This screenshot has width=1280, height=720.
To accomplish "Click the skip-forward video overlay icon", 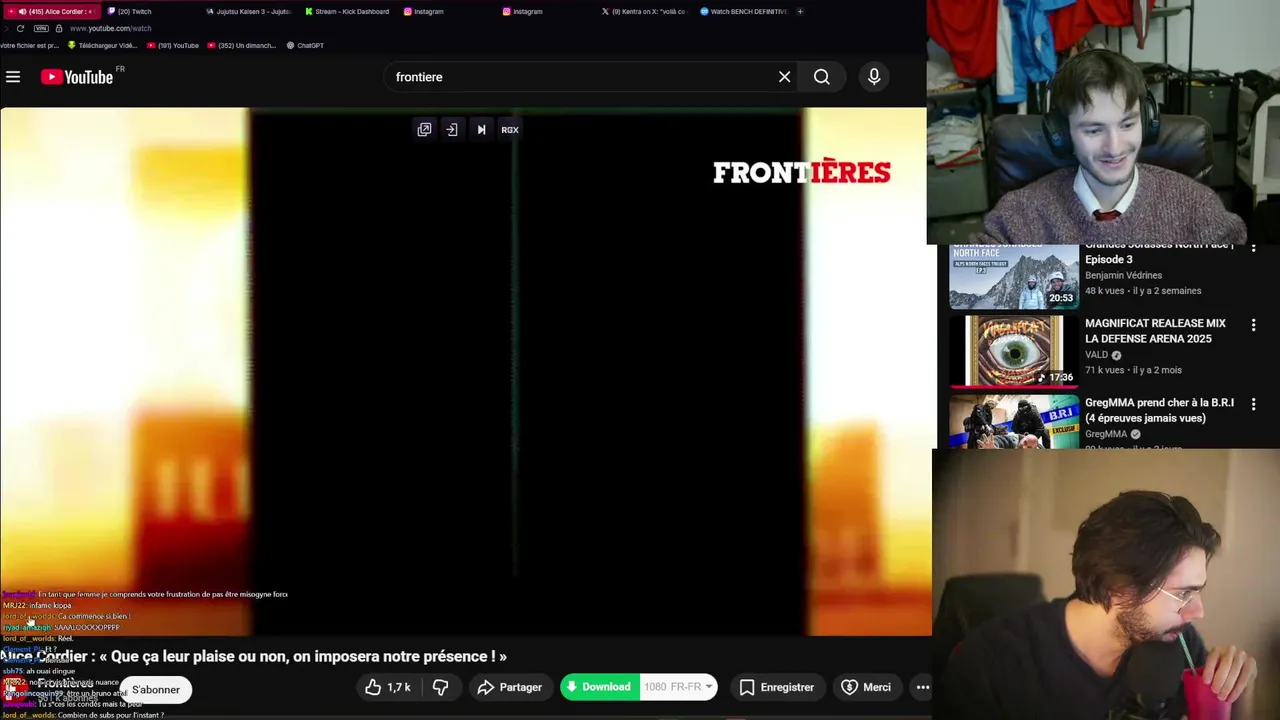I will click(481, 129).
